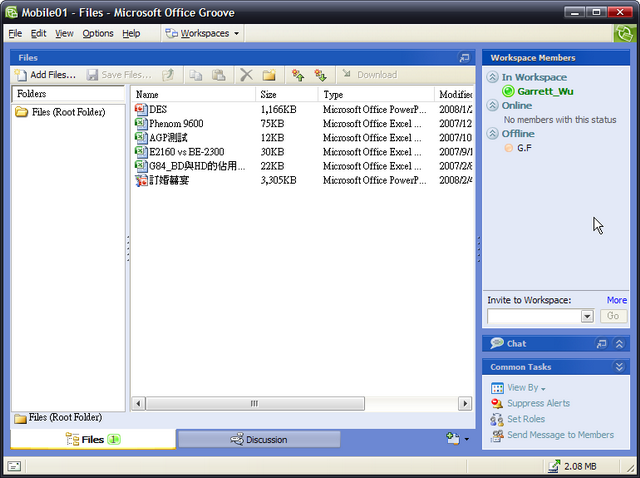Open the Invite to Workspace combo box arrow
This screenshot has height=478, width=640.
click(x=587, y=316)
